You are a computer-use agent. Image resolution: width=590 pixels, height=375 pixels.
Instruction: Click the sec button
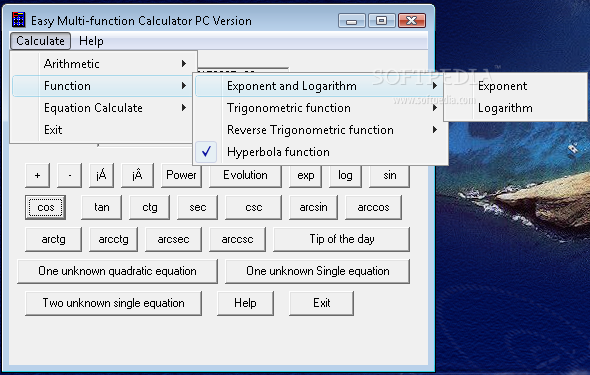(x=198, y=207)
